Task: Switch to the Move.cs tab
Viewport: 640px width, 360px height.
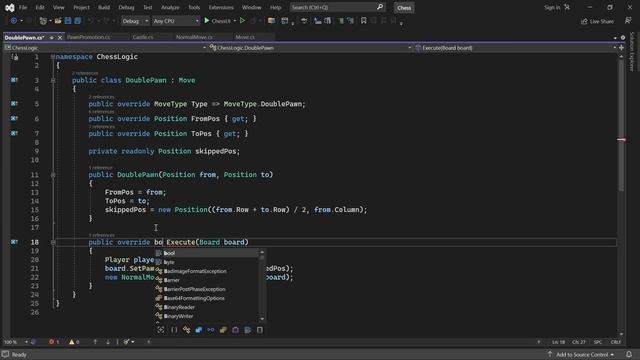Action: pos(245,37)
